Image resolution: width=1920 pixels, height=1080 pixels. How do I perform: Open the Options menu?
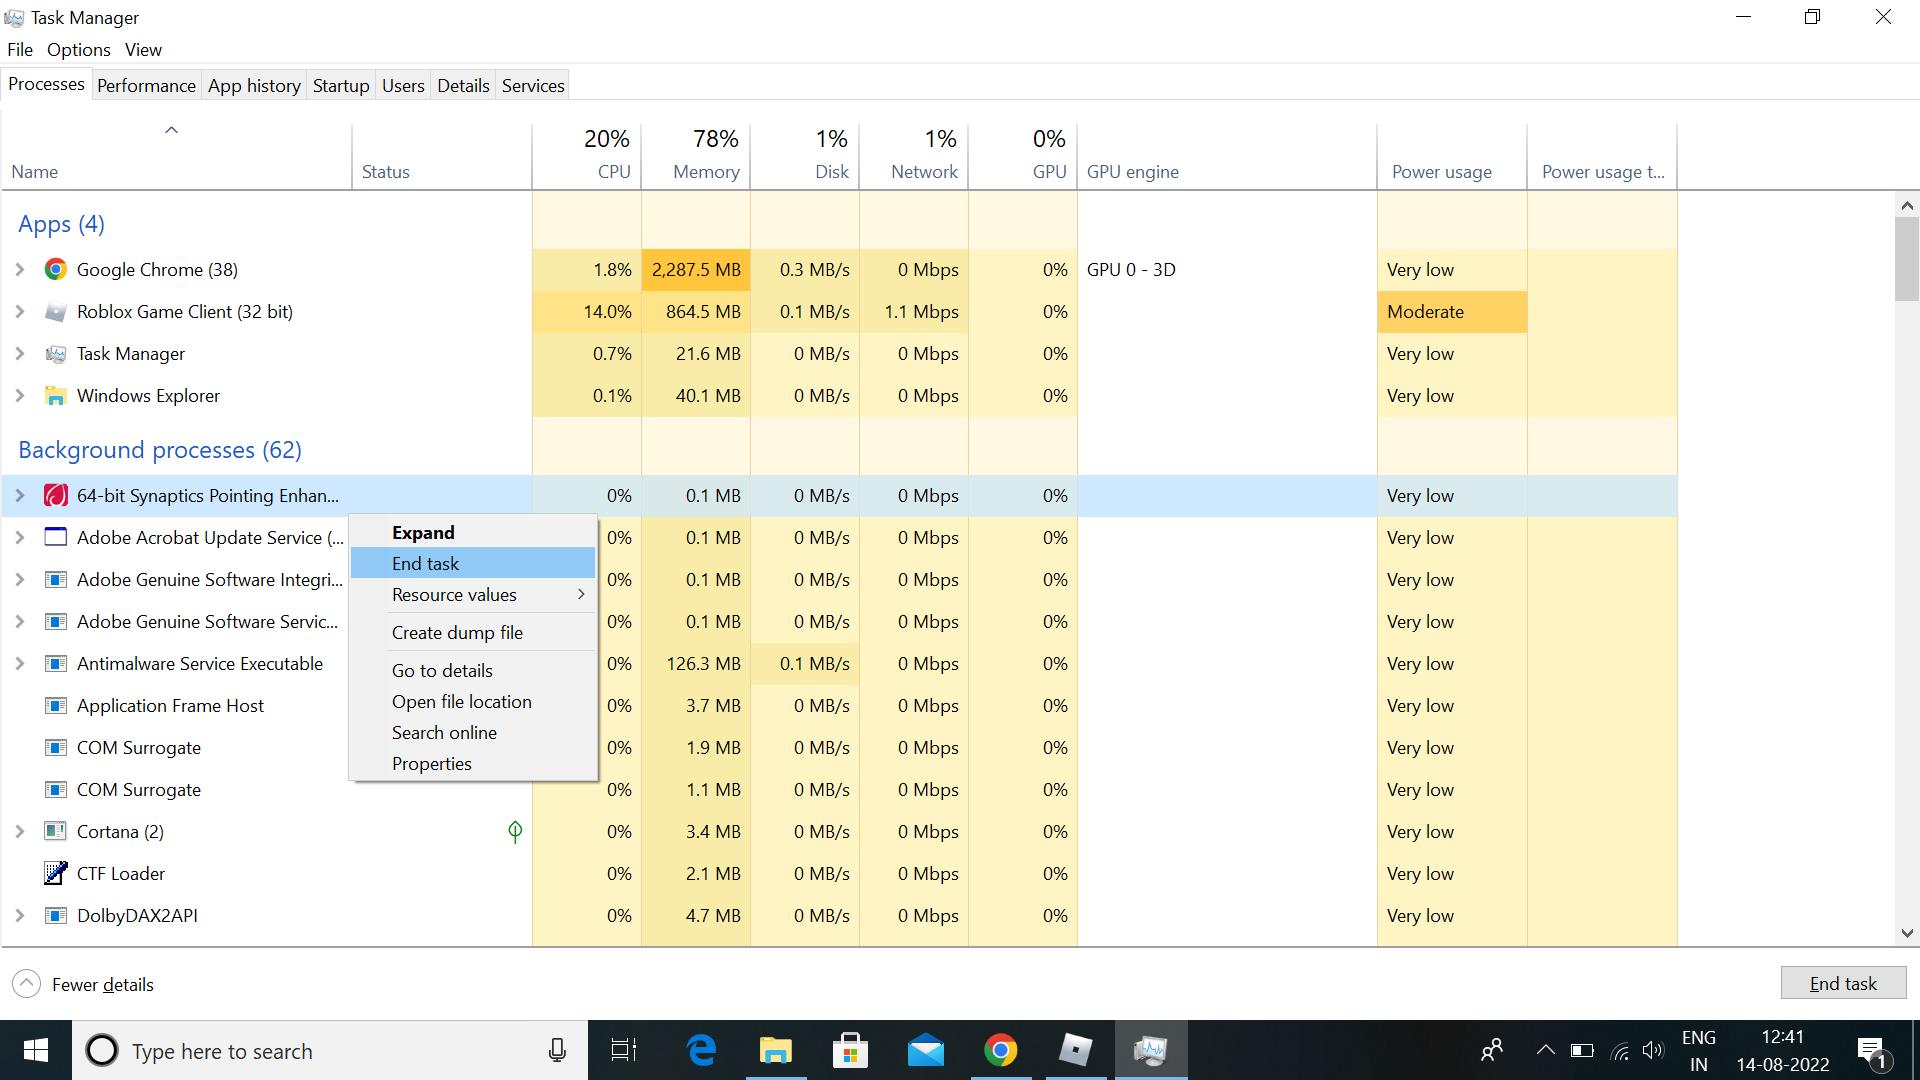point(79,50)
